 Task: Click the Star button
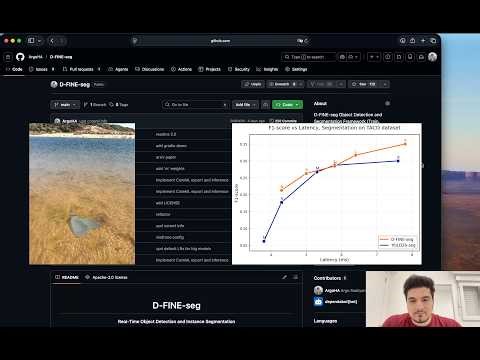point(364,84)
